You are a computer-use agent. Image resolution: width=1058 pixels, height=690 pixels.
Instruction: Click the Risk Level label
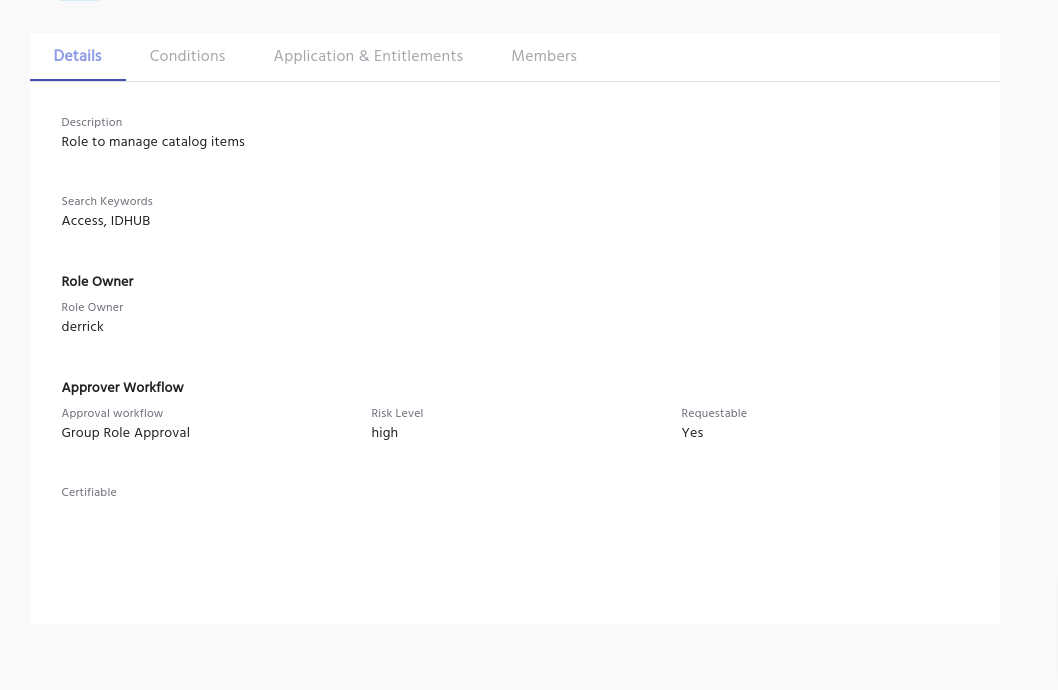tap(397, 413)
